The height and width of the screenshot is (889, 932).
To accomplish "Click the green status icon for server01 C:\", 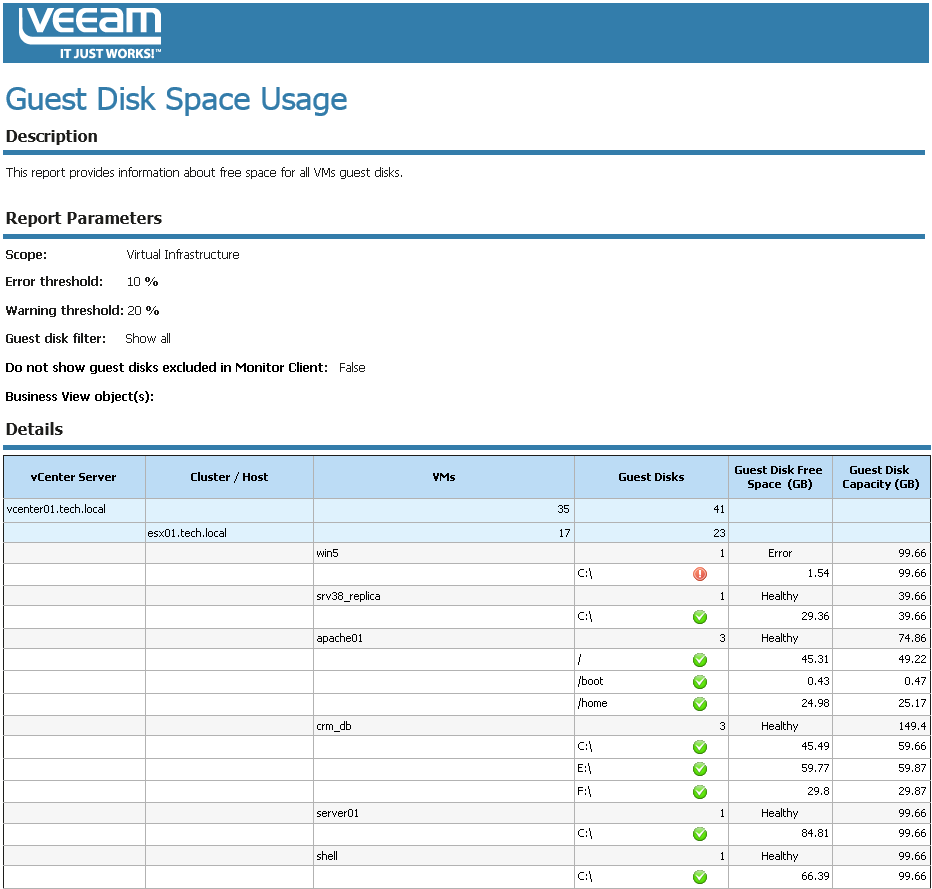I will (700, 834).
